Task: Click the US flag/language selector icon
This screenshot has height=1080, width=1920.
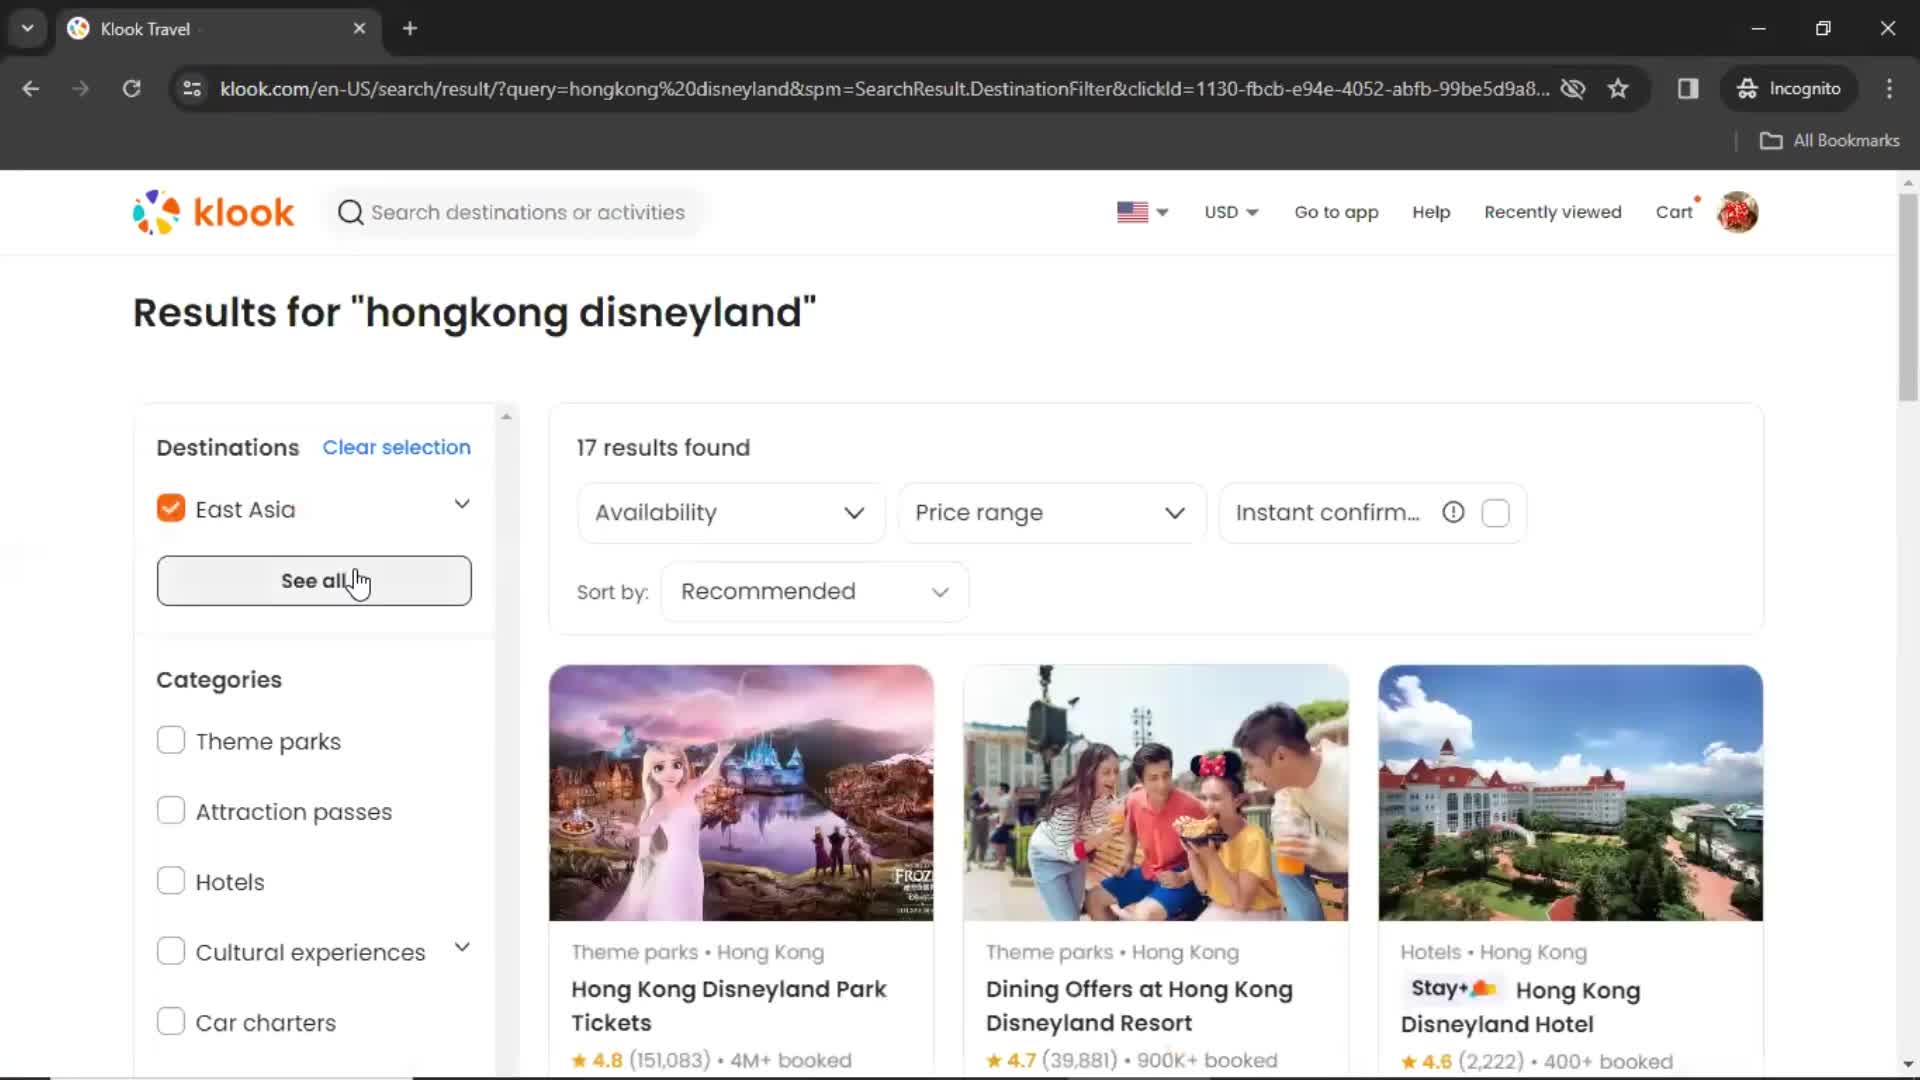Action: pos(1130,212)
